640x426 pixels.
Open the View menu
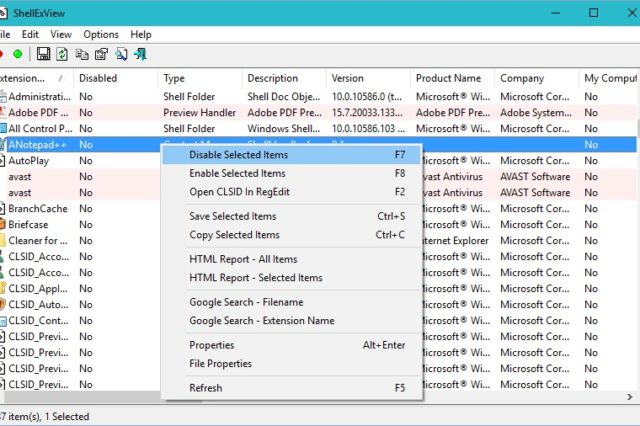pyautogui.click(x=61, y=34)
